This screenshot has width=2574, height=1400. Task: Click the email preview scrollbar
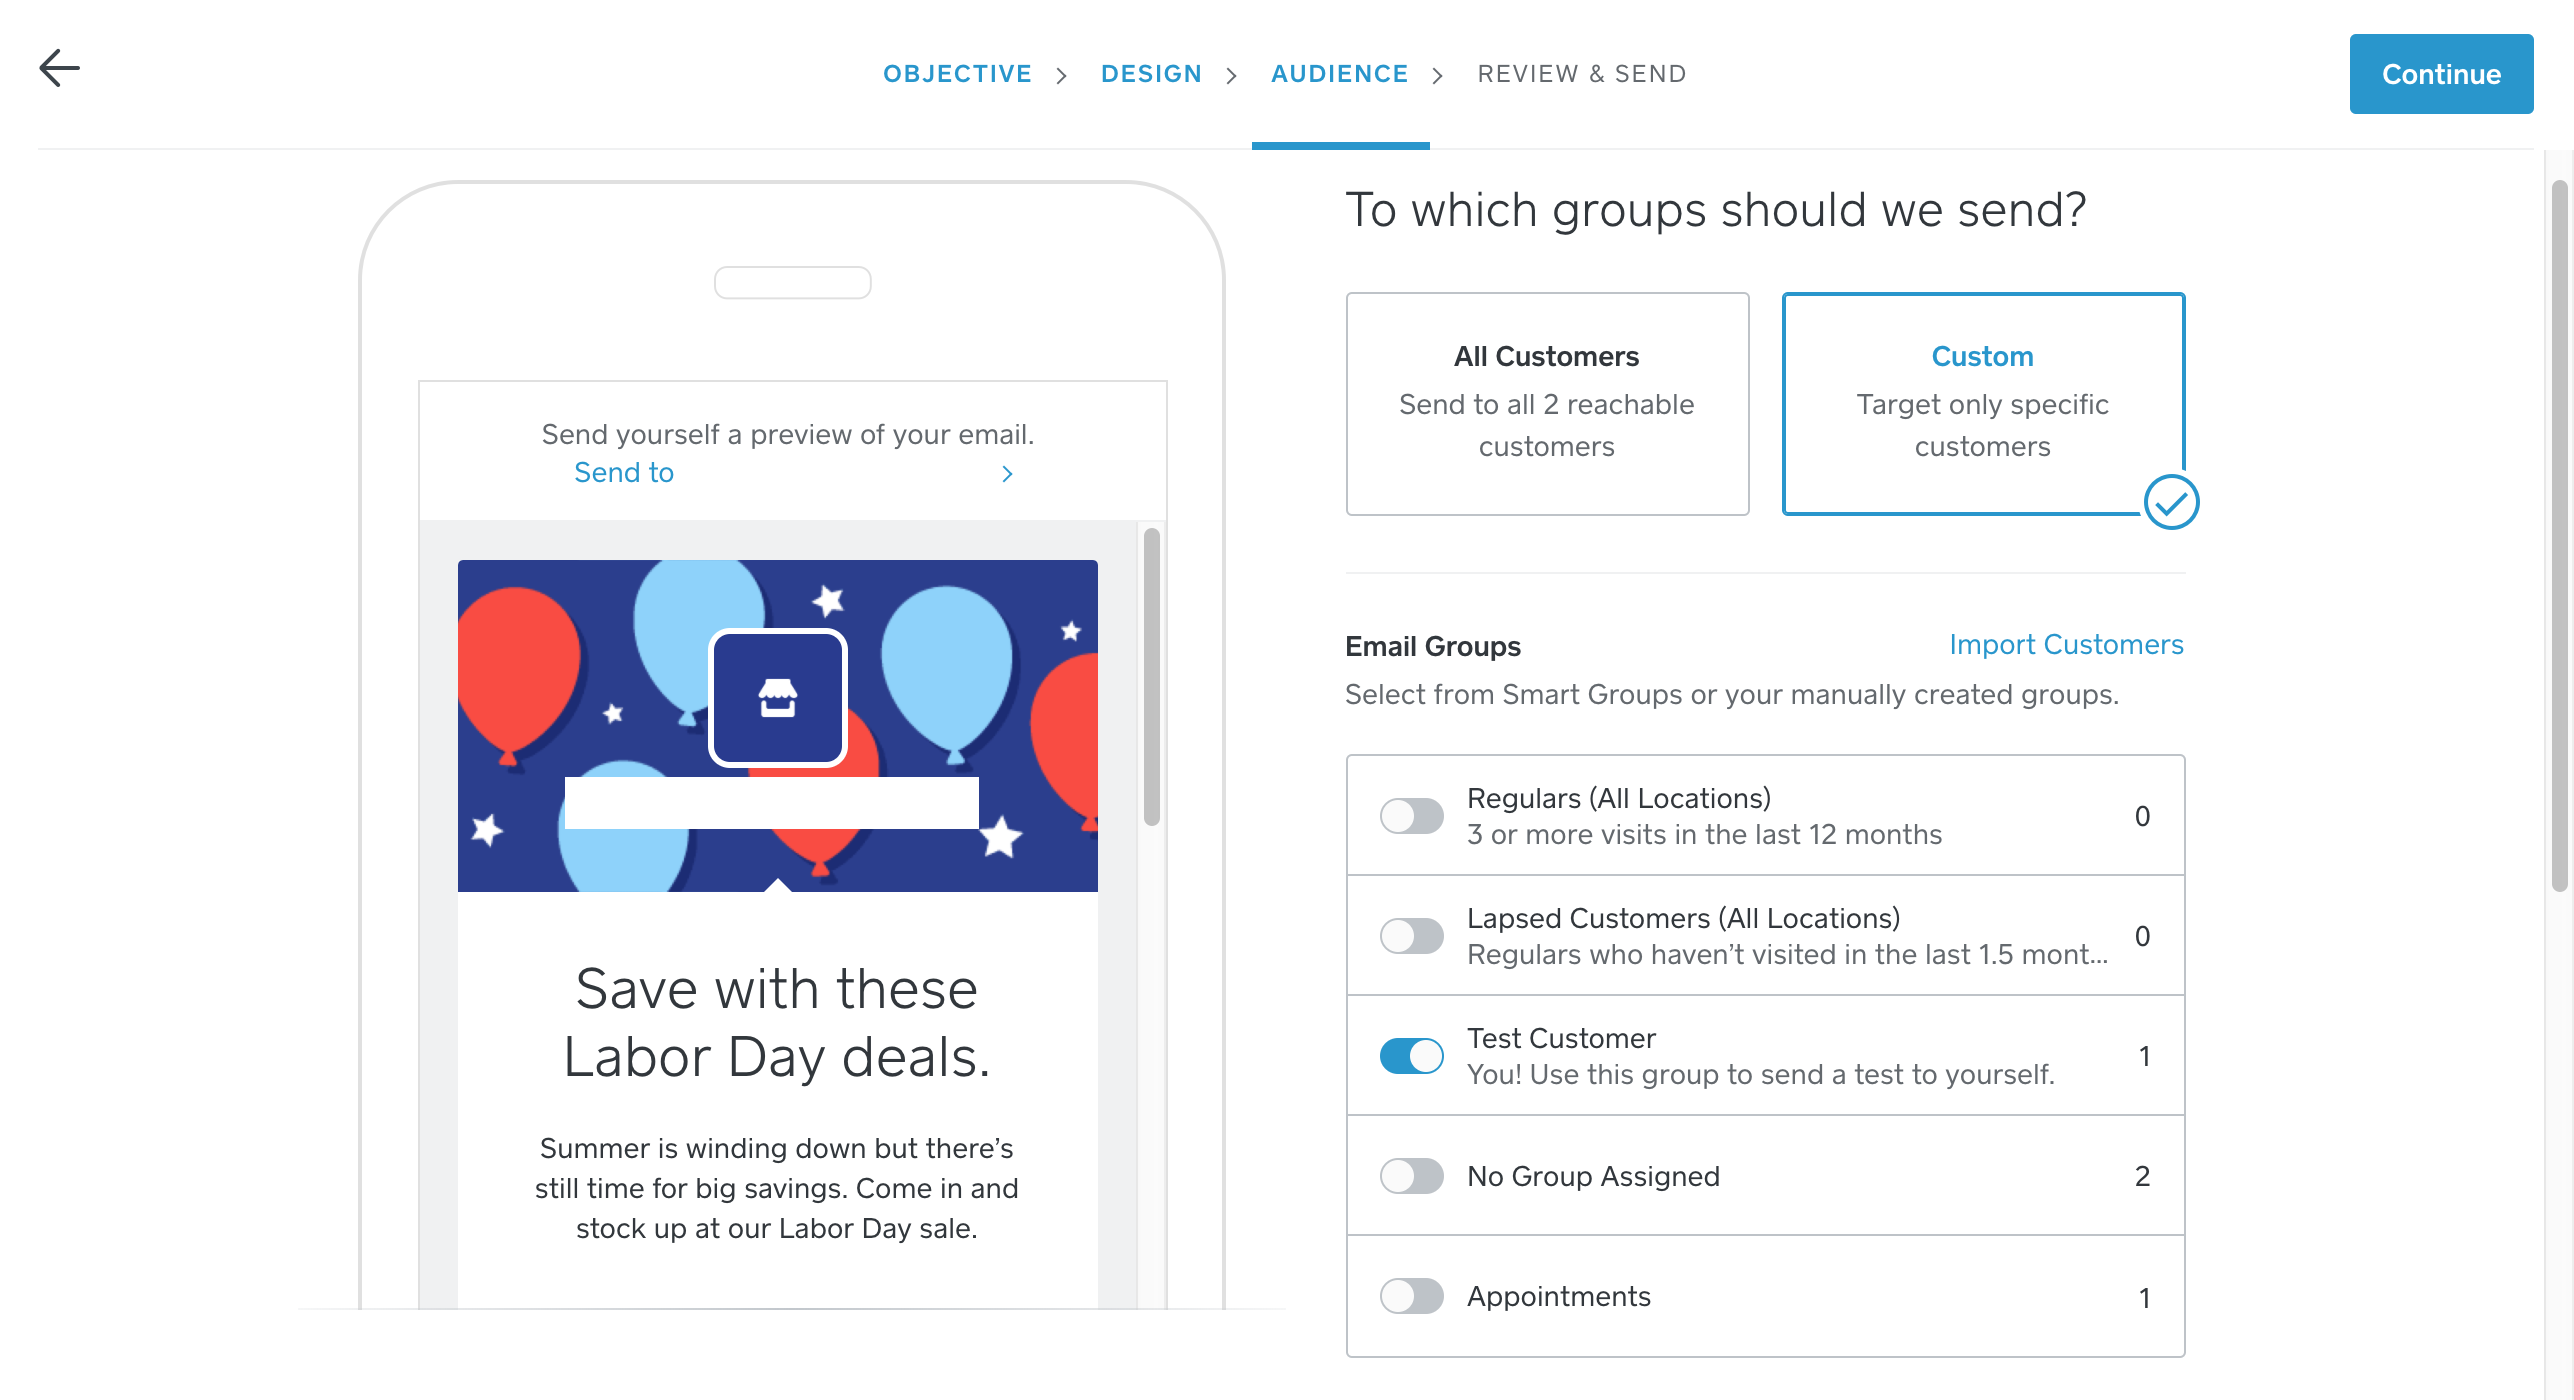click(x=1152, y=676)
